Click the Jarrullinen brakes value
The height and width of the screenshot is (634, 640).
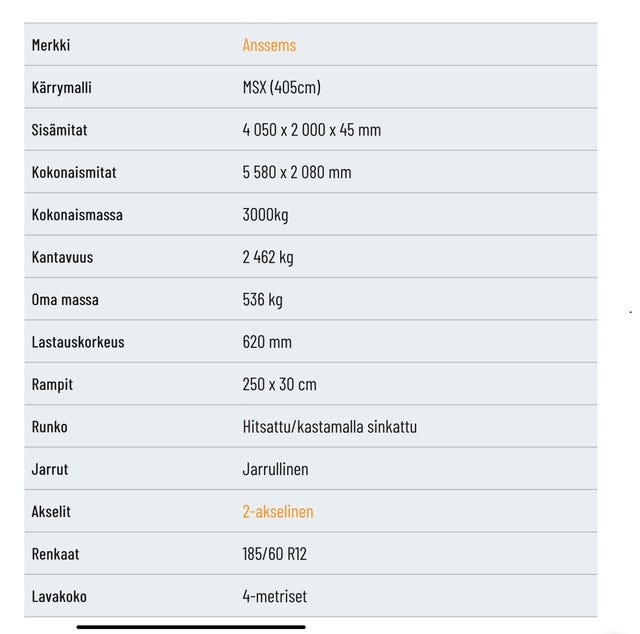275,469
